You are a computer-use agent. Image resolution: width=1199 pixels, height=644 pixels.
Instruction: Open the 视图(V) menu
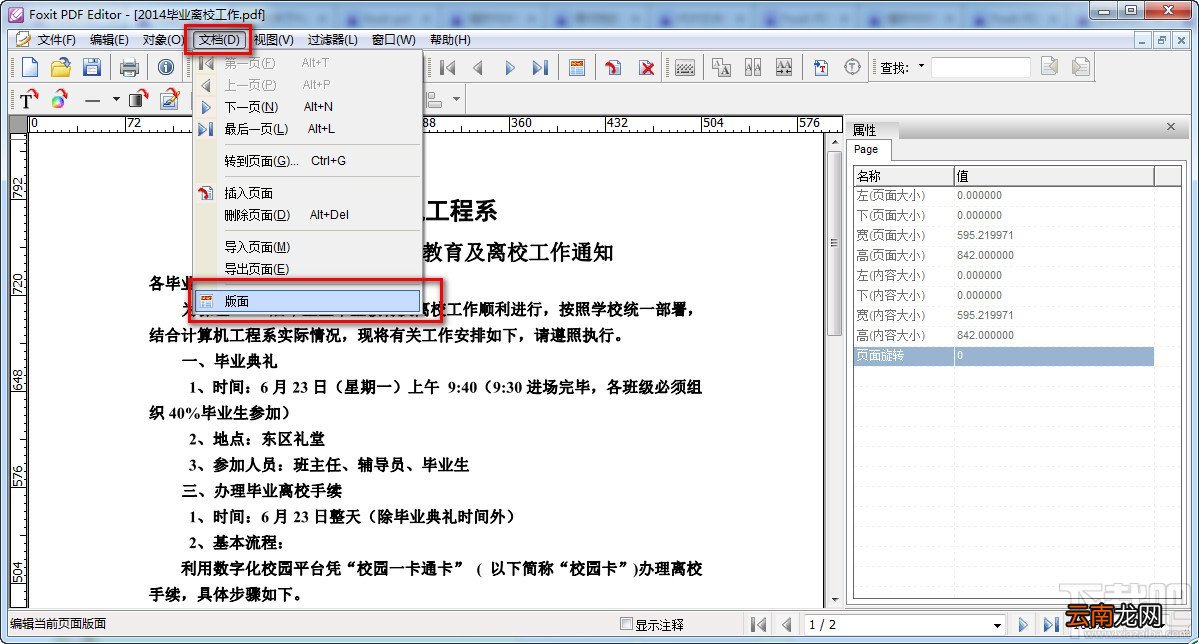273,40
